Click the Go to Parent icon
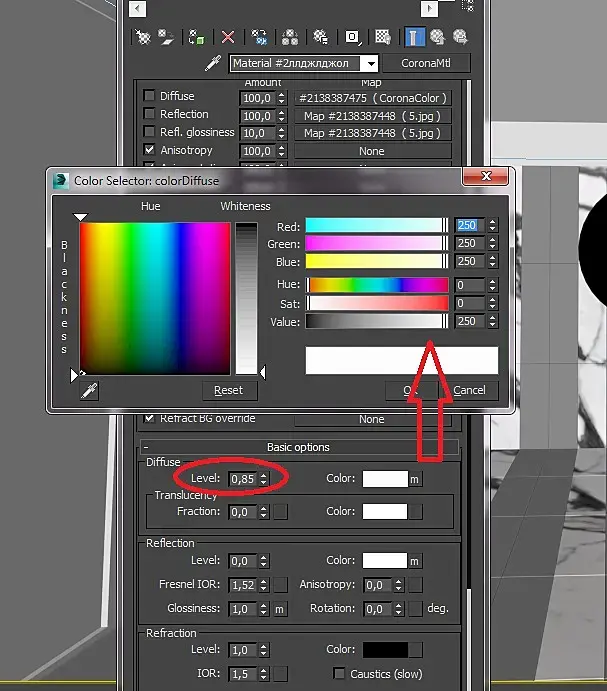 tap(437, 37)
